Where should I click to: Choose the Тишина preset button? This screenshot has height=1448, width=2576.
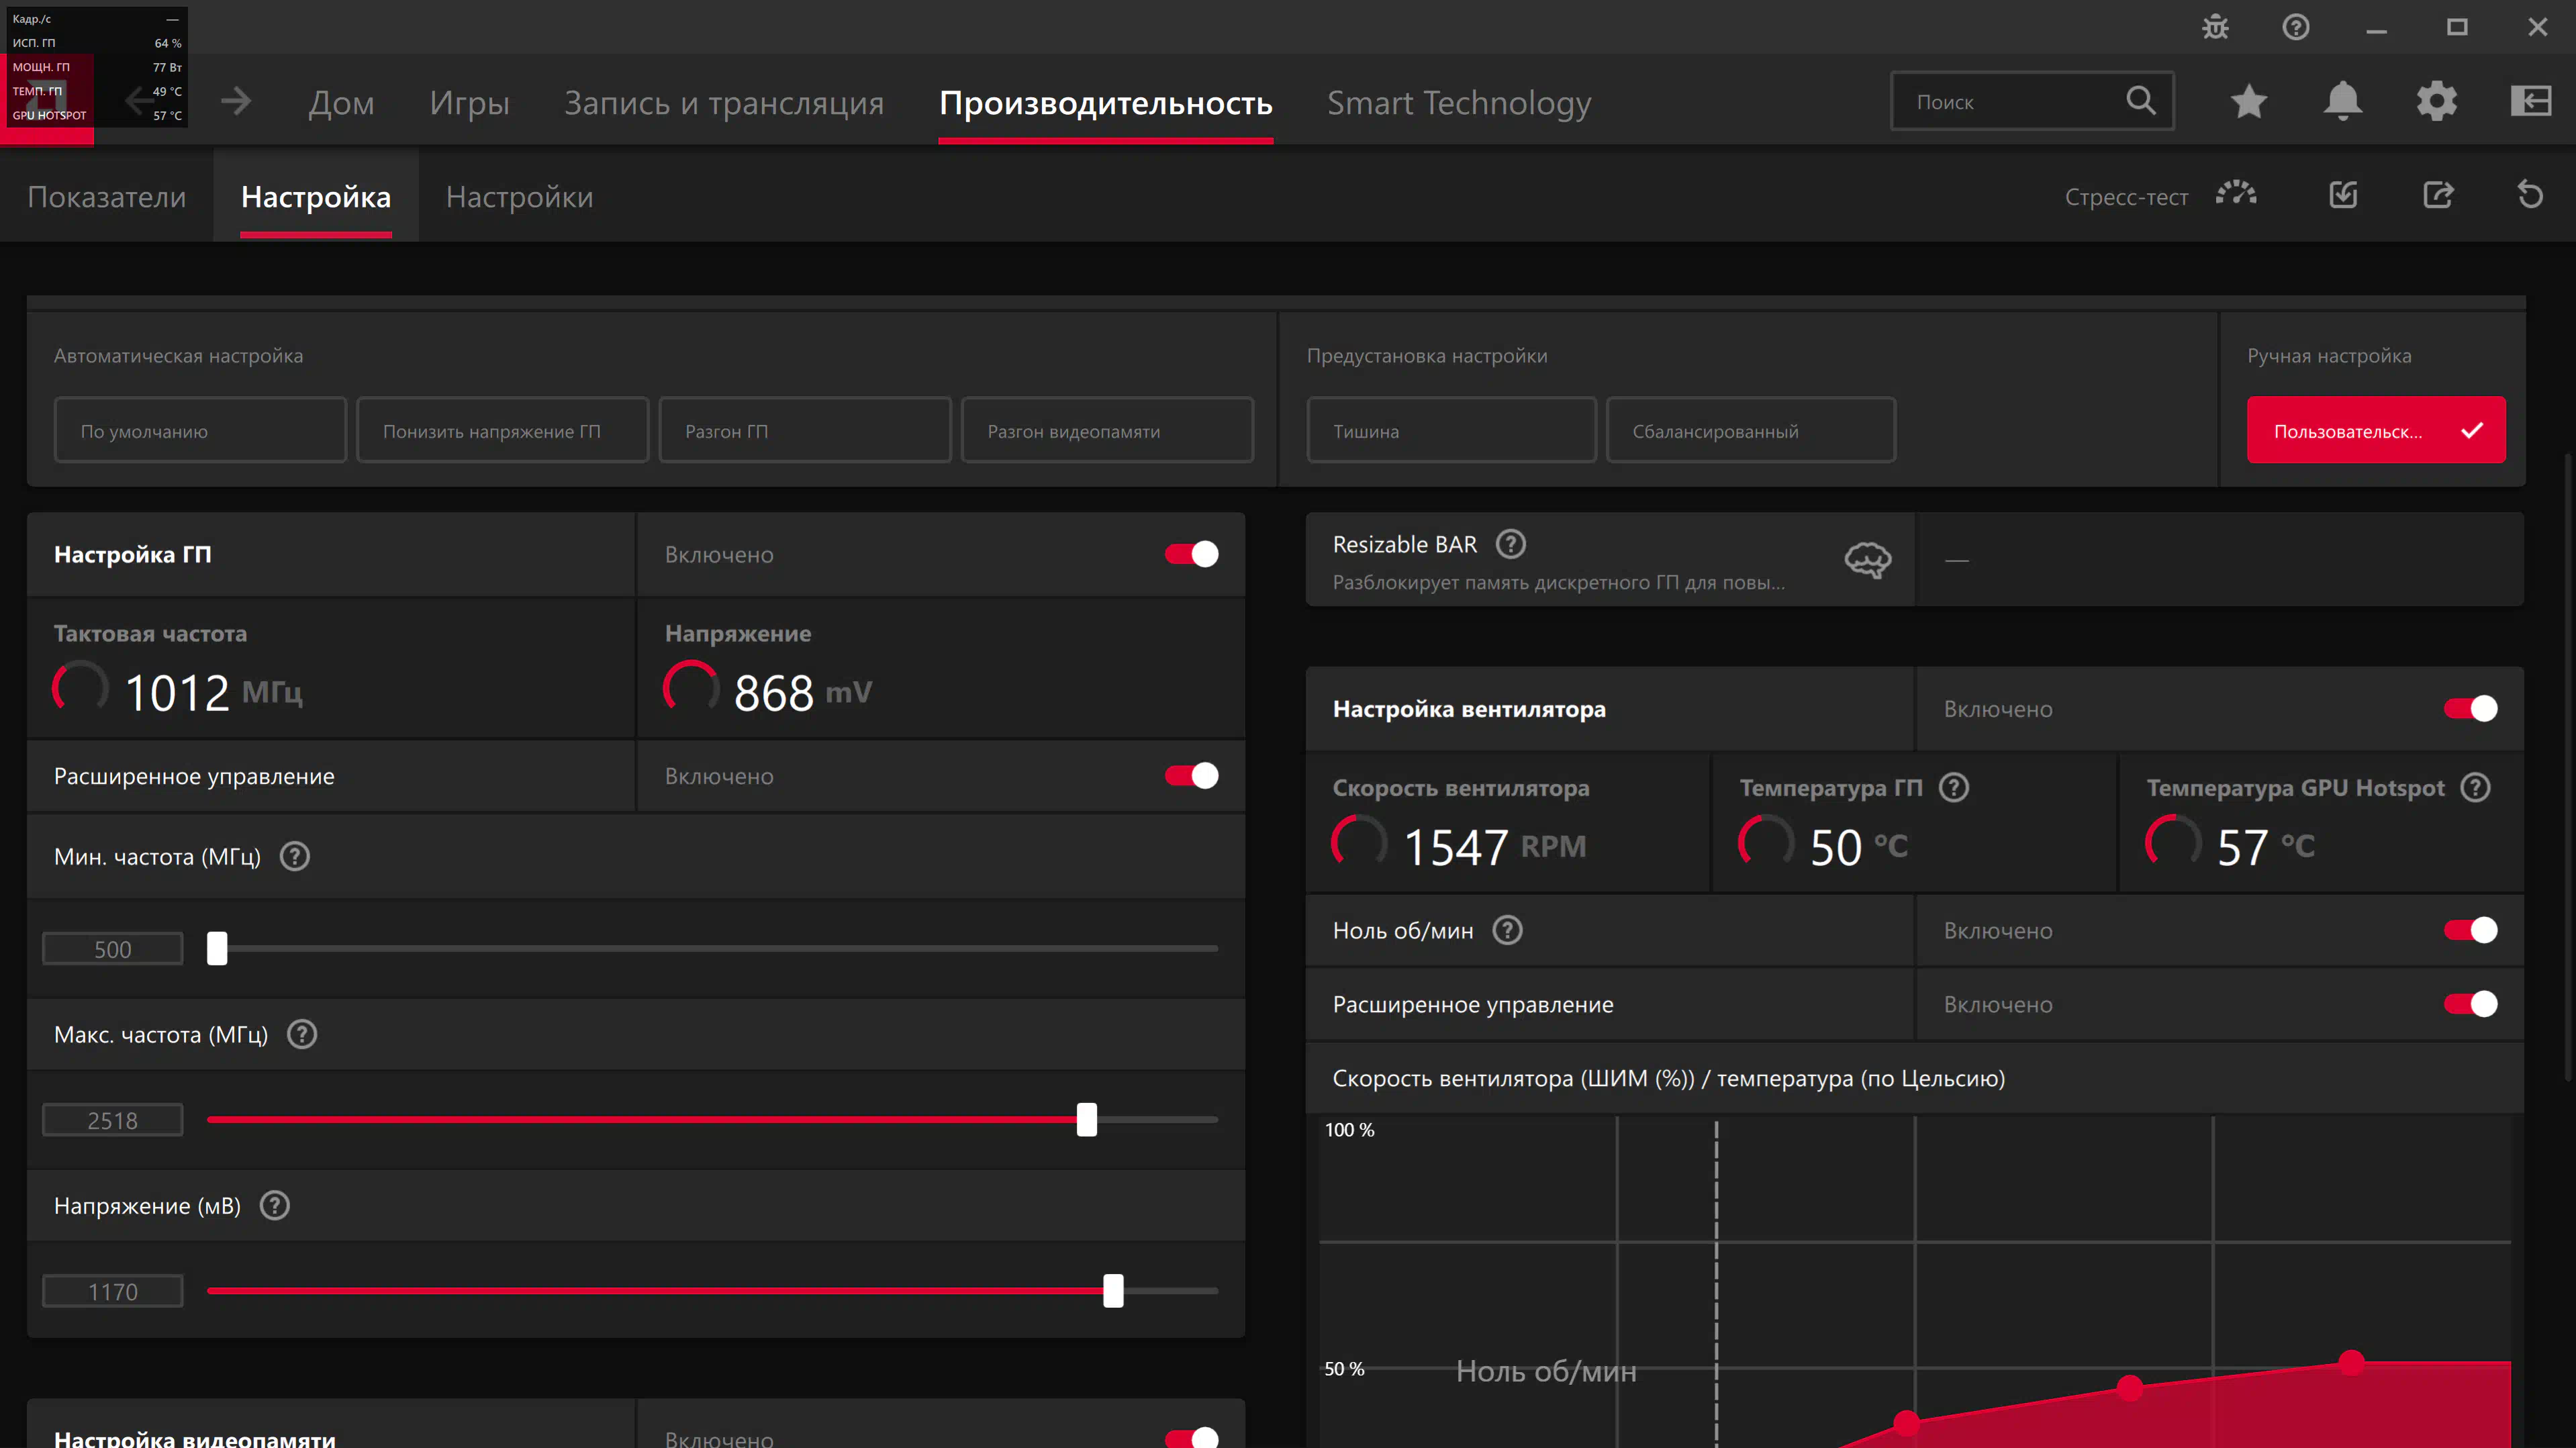pyautogui.click(x=1450, y=431)
